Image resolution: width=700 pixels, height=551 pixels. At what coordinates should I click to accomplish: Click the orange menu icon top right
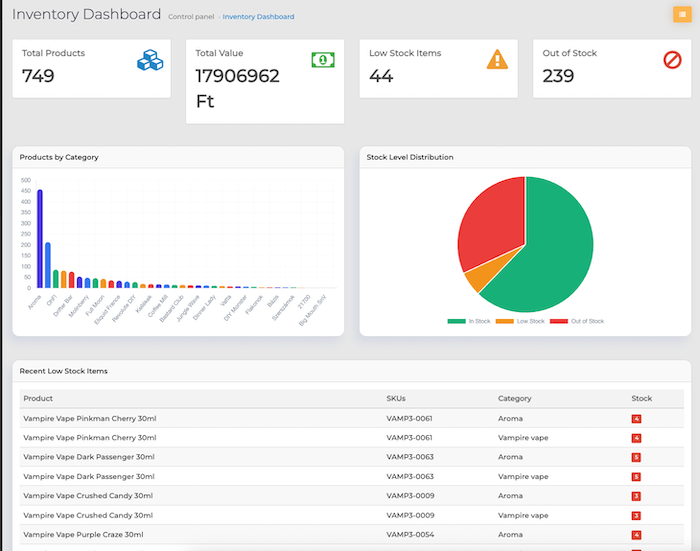pyautogui.click(x=682, y=14)
